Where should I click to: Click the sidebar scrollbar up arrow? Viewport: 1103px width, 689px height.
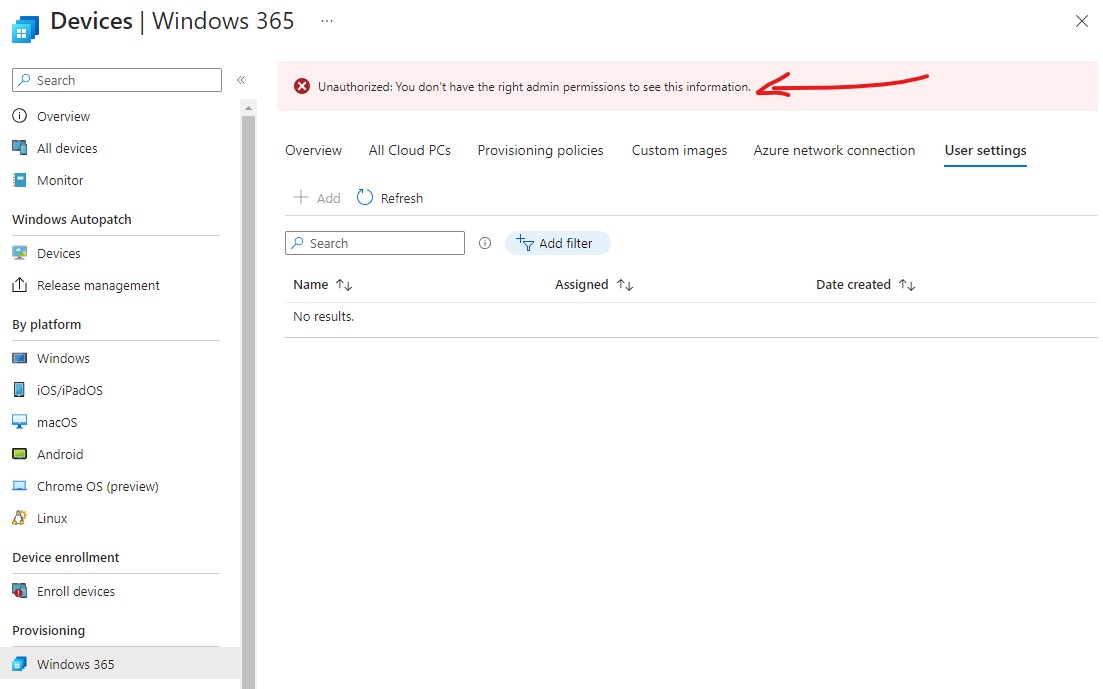tap(248, 108)
